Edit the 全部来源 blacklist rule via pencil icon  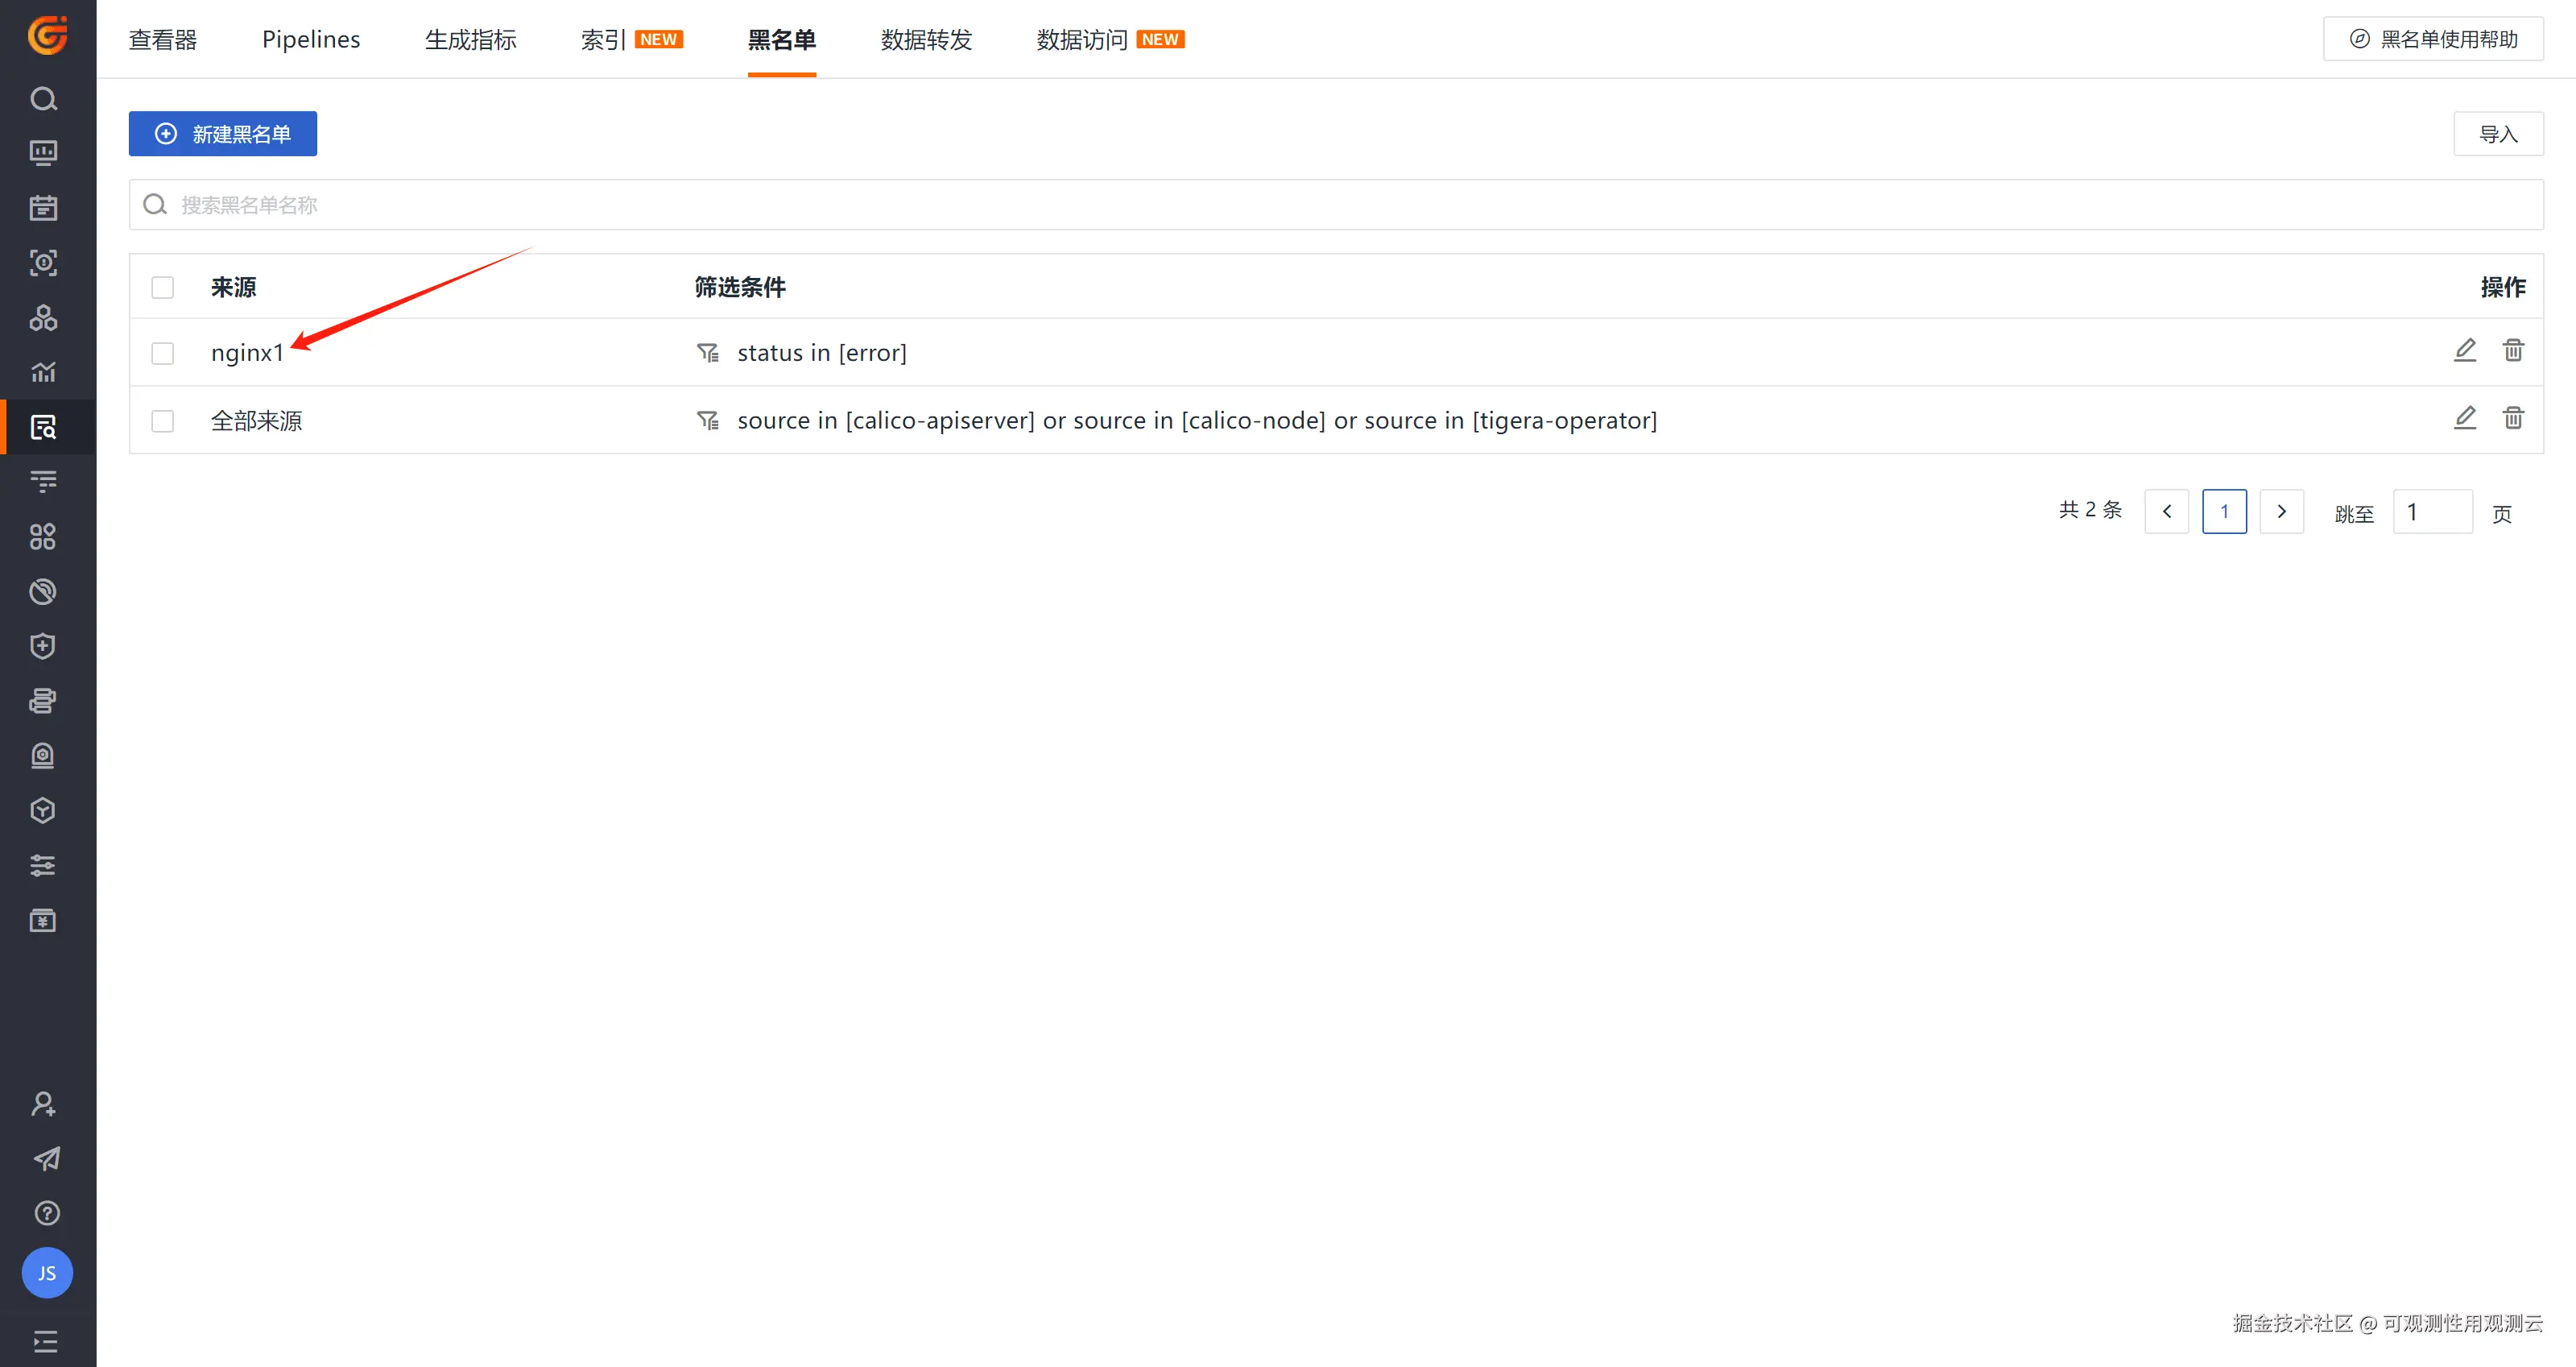click(x=2464, y=419)
